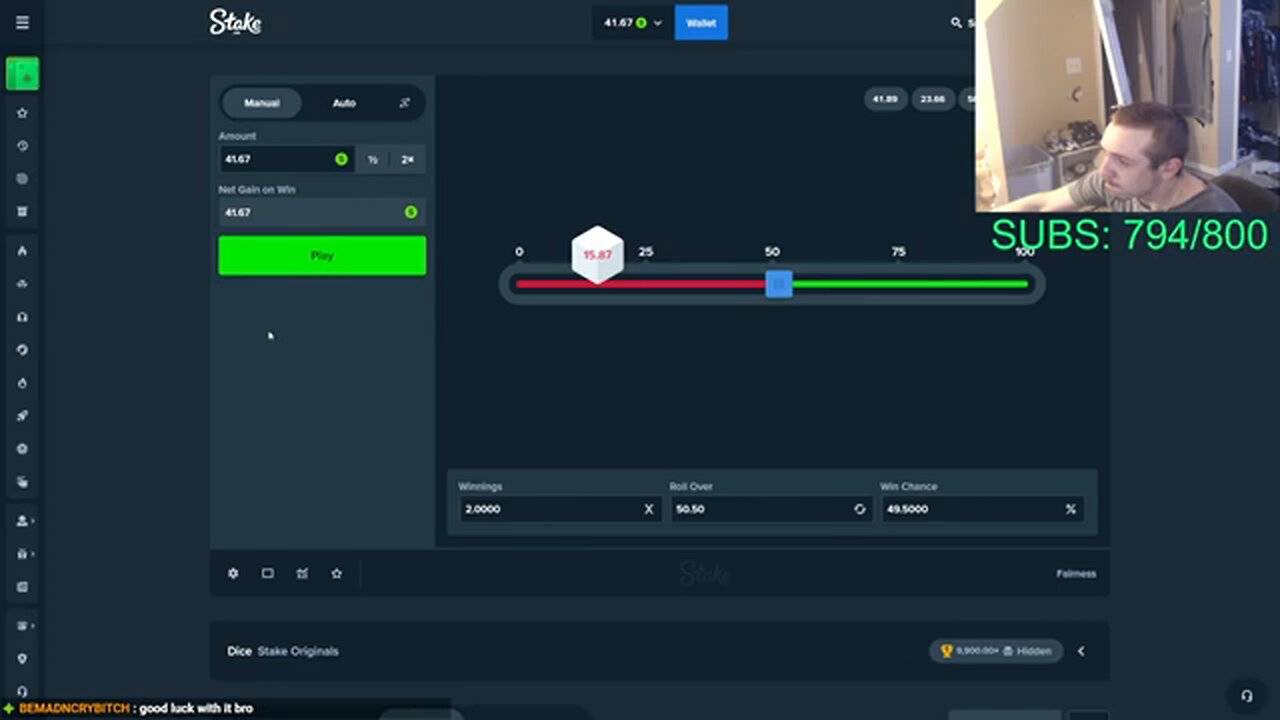Click the swap icon next to Auto
Viewport: 1280px width, 720px height.
(x=404, y=103)
